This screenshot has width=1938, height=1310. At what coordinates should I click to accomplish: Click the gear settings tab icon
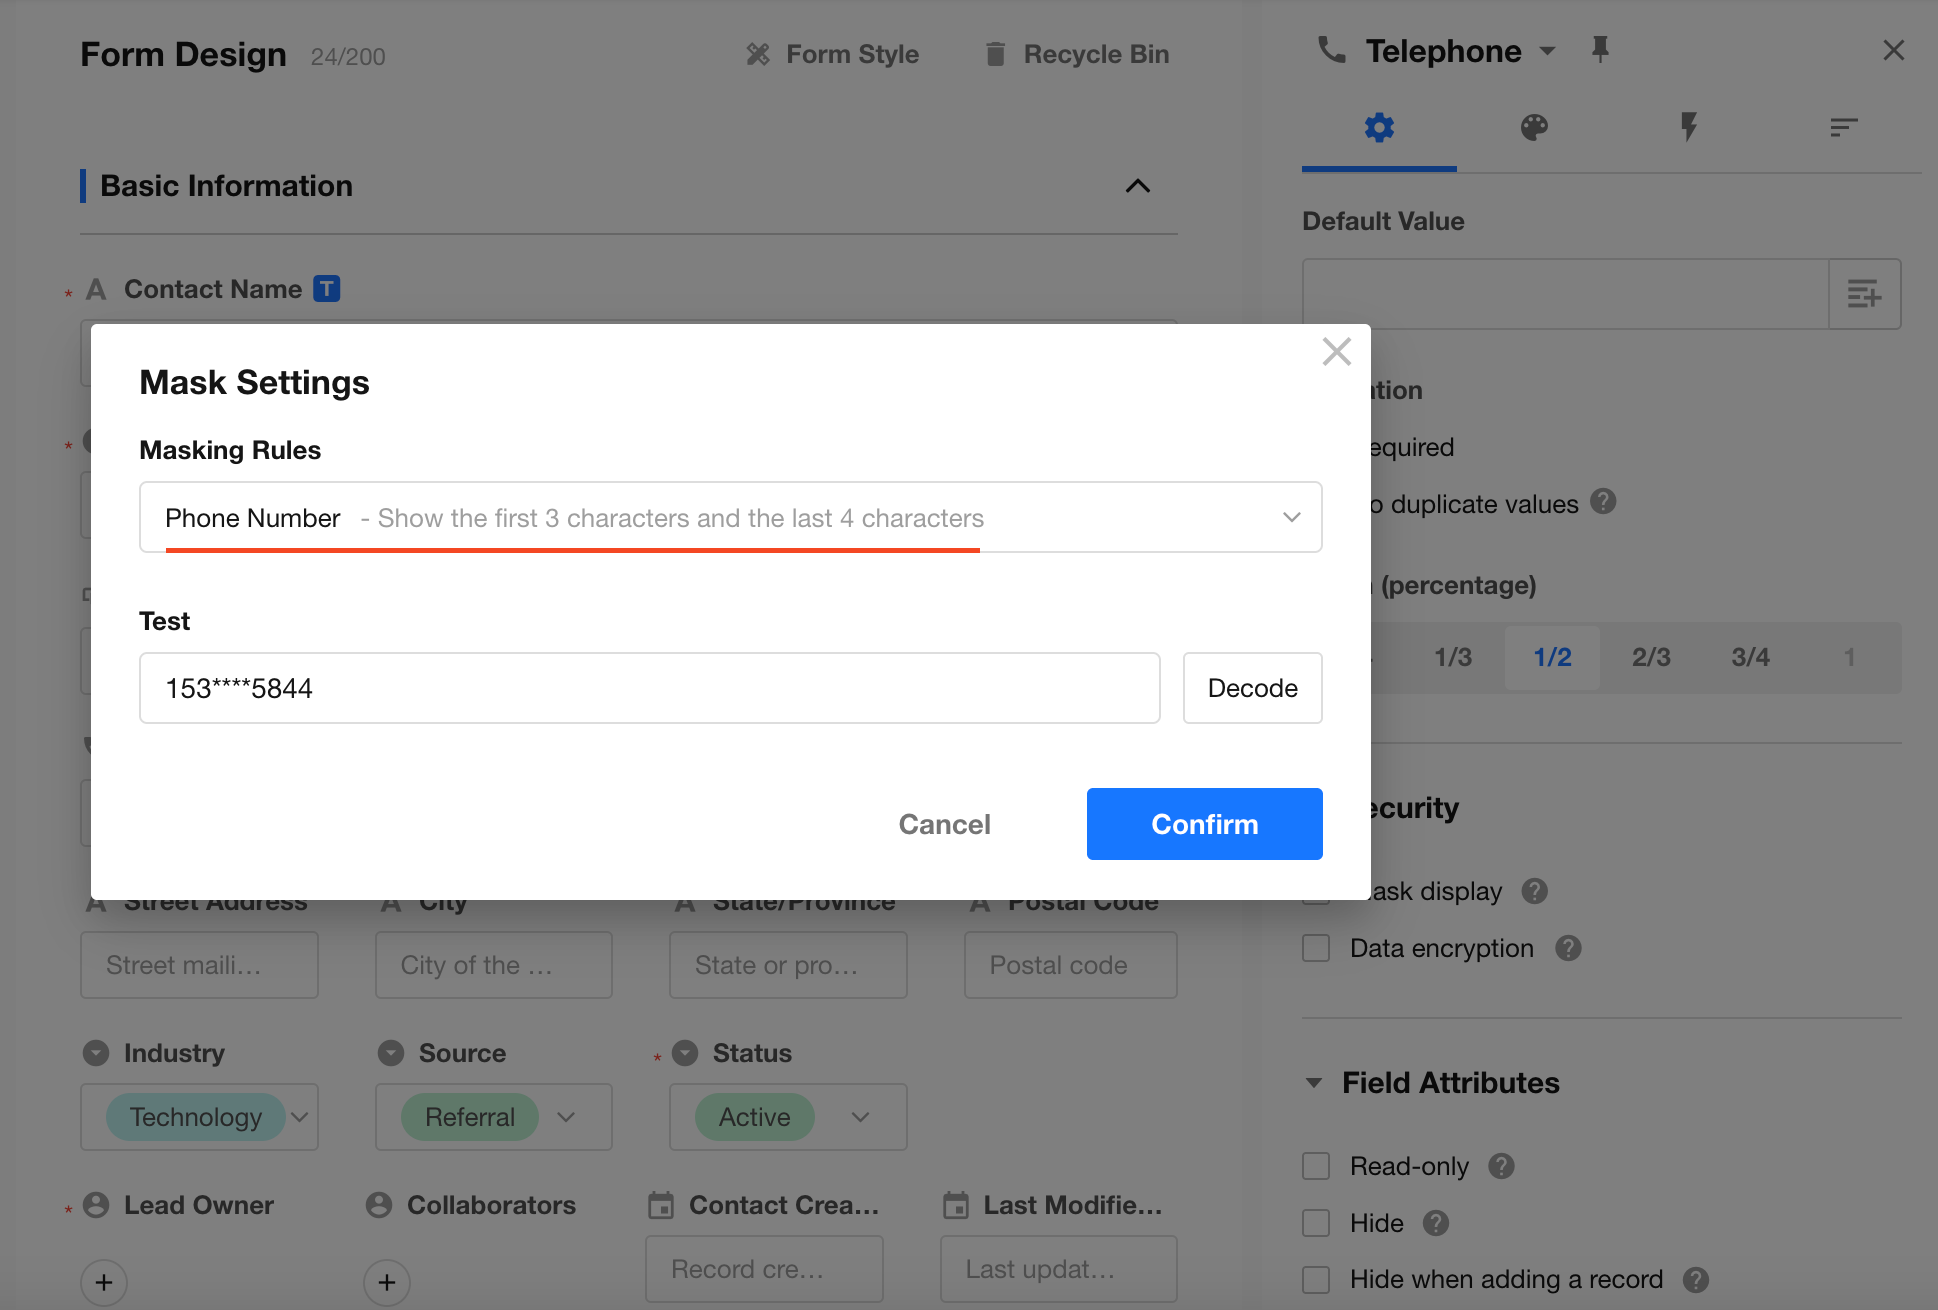[x=1379, y=127]
